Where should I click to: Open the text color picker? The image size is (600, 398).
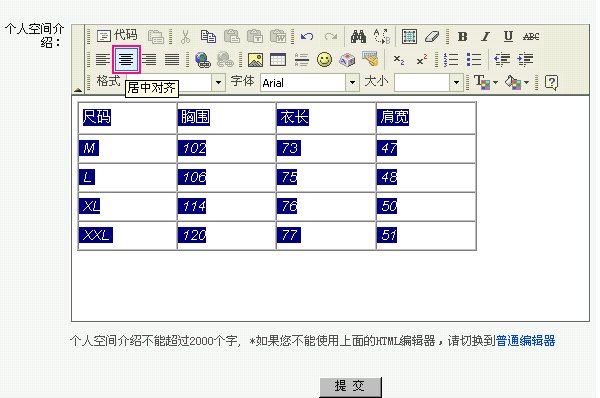486,82
